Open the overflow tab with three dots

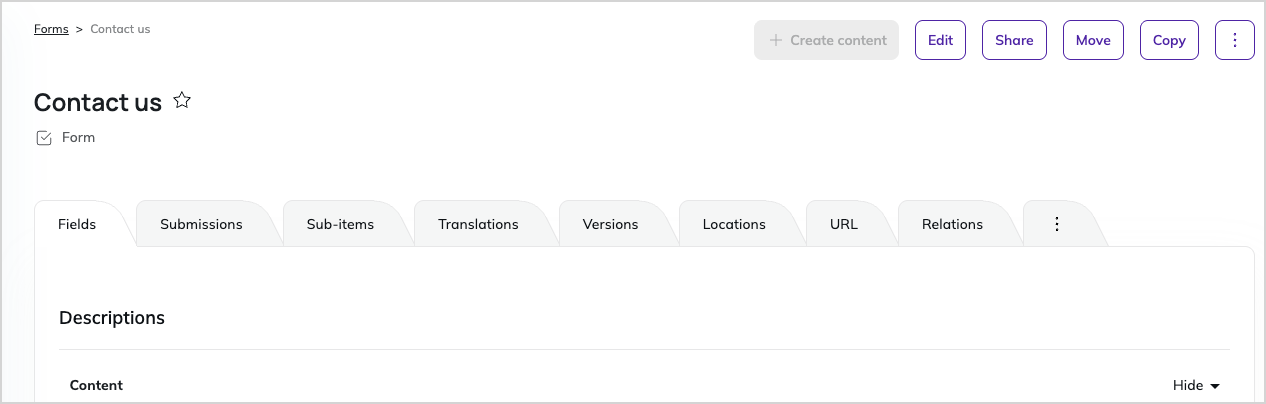point(1057,224)
